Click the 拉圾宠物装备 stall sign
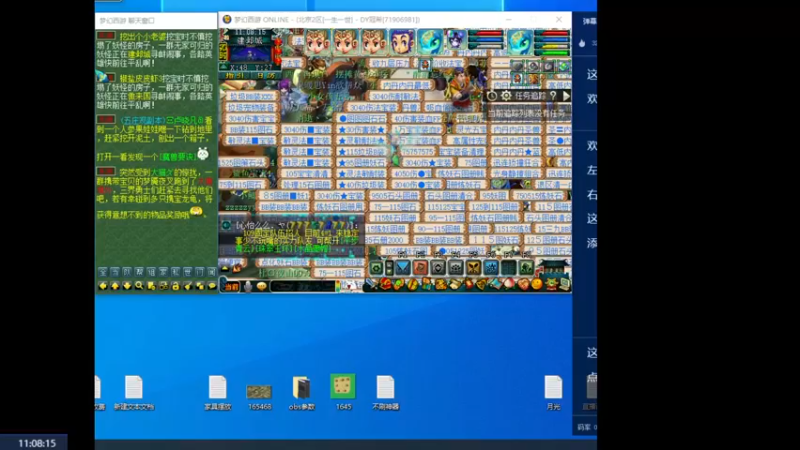The image size is (800, 450). click(x=251, y=108)
